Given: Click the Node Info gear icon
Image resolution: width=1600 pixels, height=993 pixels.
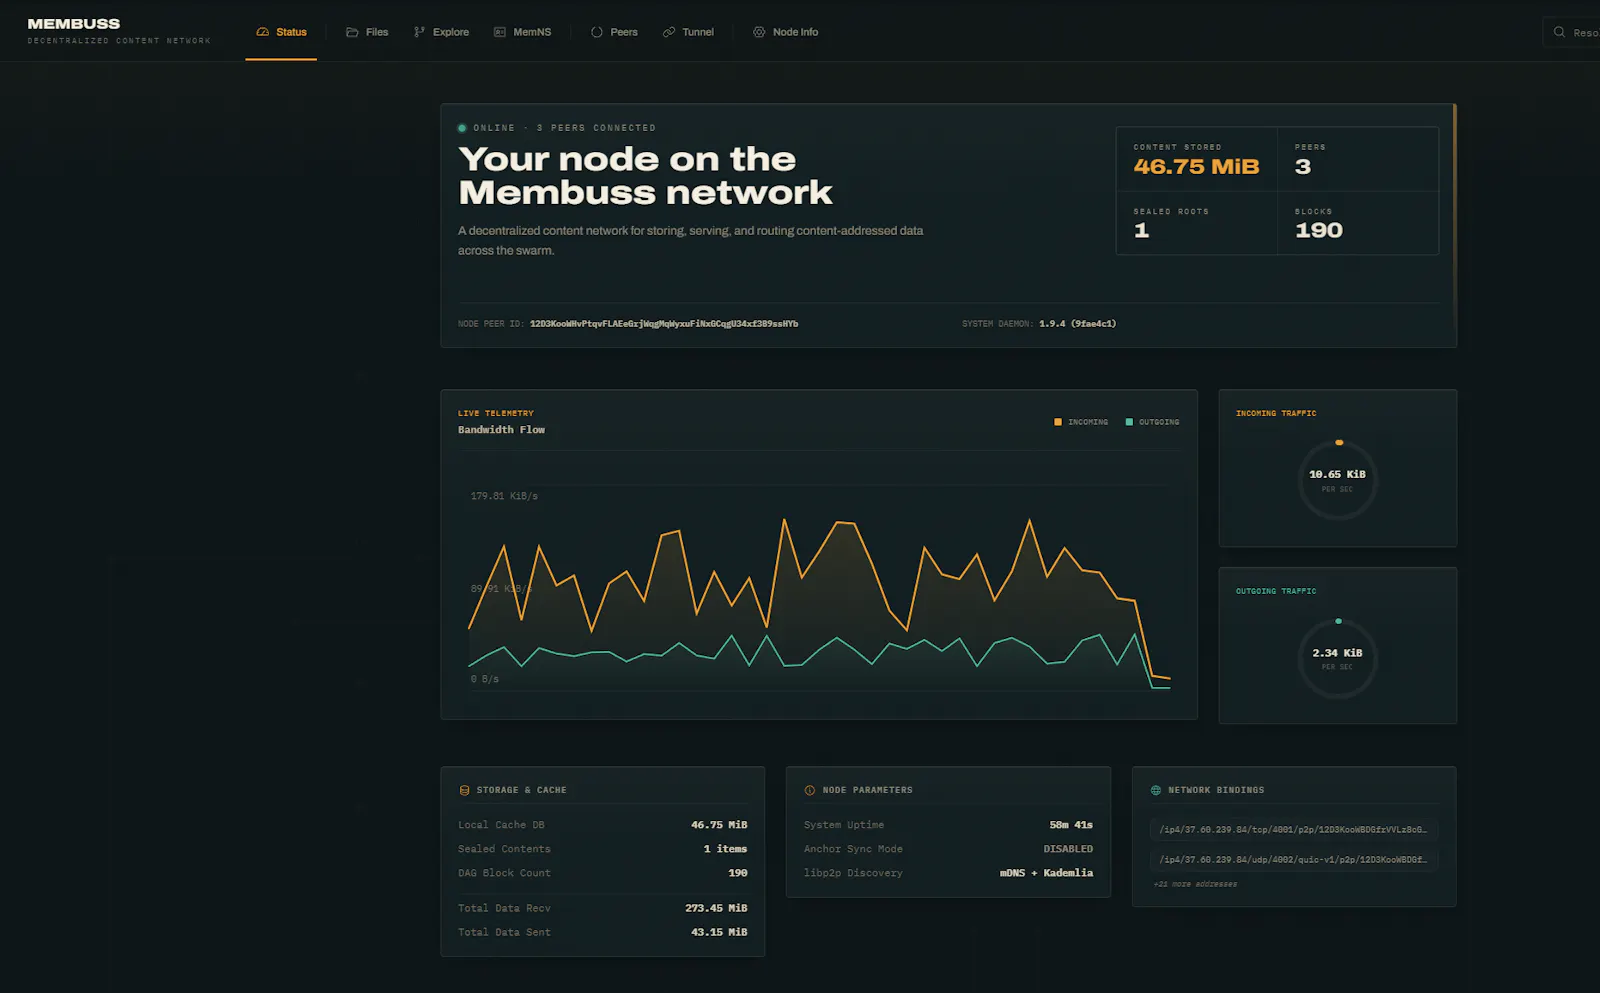Looking at the screenshot, I should pos(759,32).
